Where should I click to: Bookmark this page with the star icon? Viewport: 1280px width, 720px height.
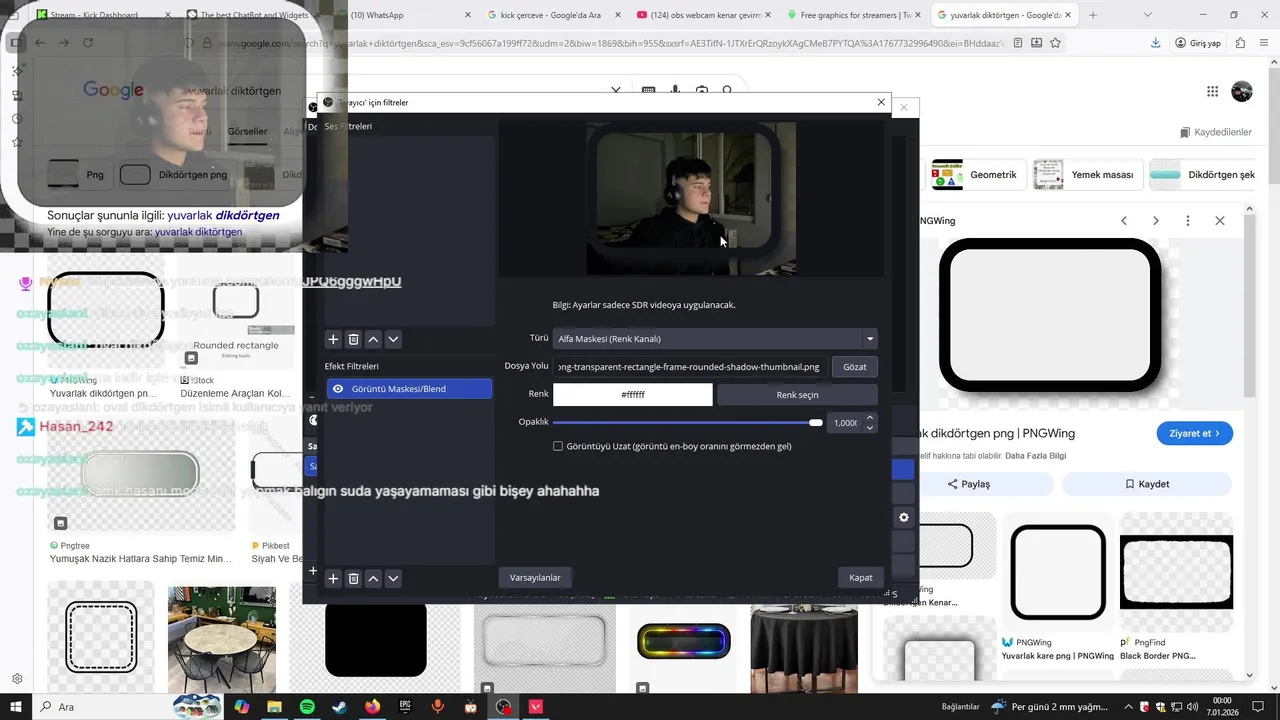(x=1055, y=43)
